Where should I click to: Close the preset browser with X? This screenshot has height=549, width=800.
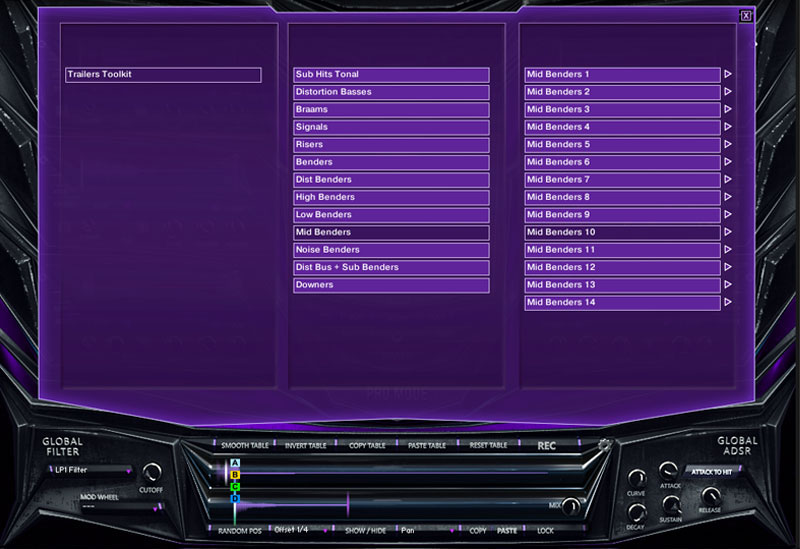coord(746,16)
